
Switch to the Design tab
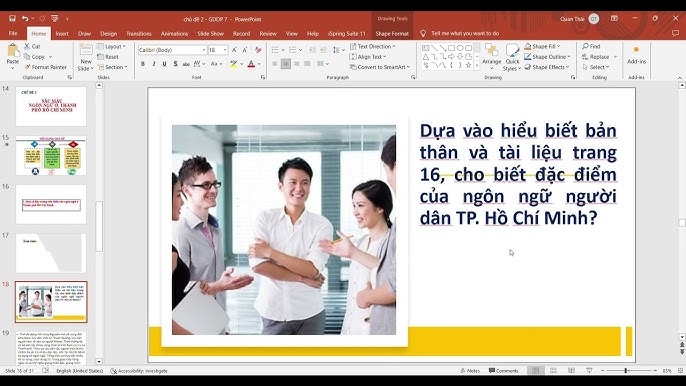(108, 33)
